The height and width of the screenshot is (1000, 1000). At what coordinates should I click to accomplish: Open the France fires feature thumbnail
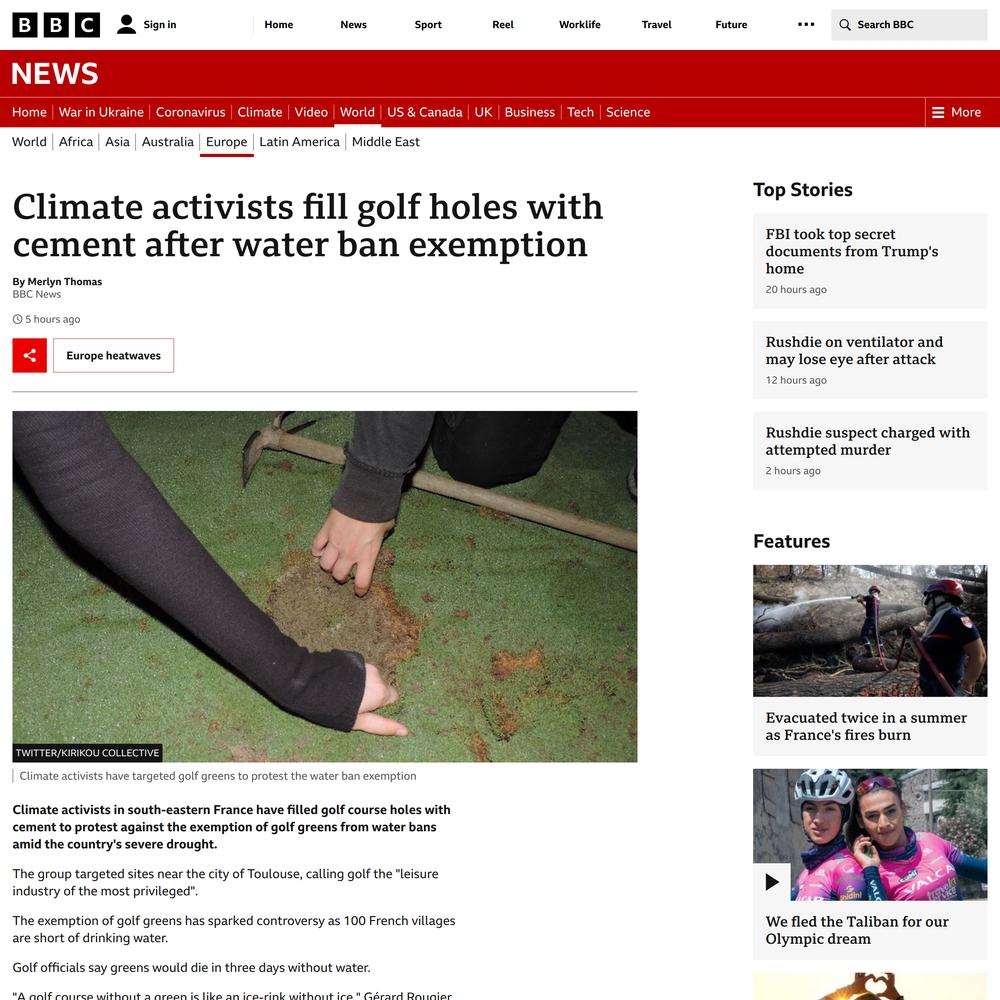tap(870, 631)
